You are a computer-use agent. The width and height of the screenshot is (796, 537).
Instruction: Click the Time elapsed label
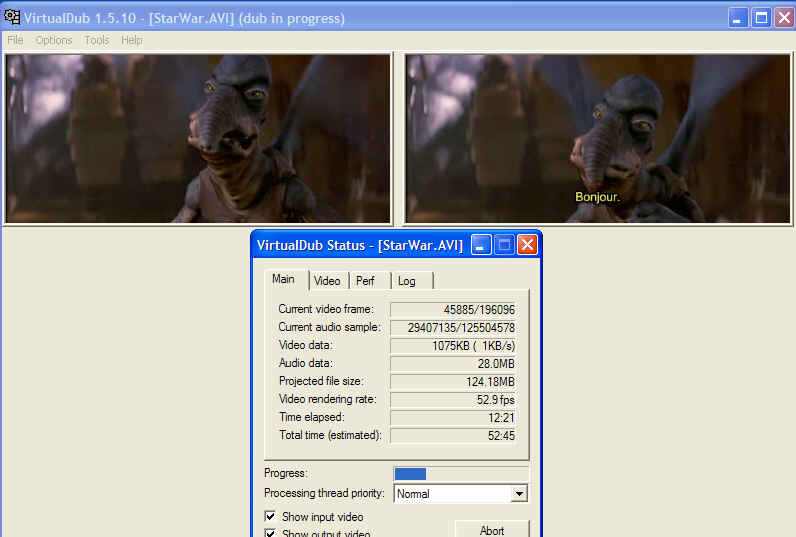point(311,417)
